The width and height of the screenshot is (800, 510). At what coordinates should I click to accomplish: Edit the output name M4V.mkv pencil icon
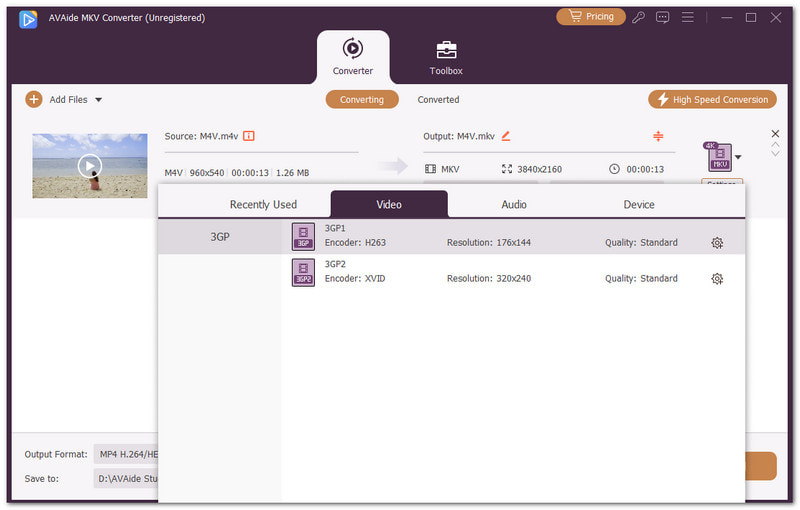click(506, 136)
